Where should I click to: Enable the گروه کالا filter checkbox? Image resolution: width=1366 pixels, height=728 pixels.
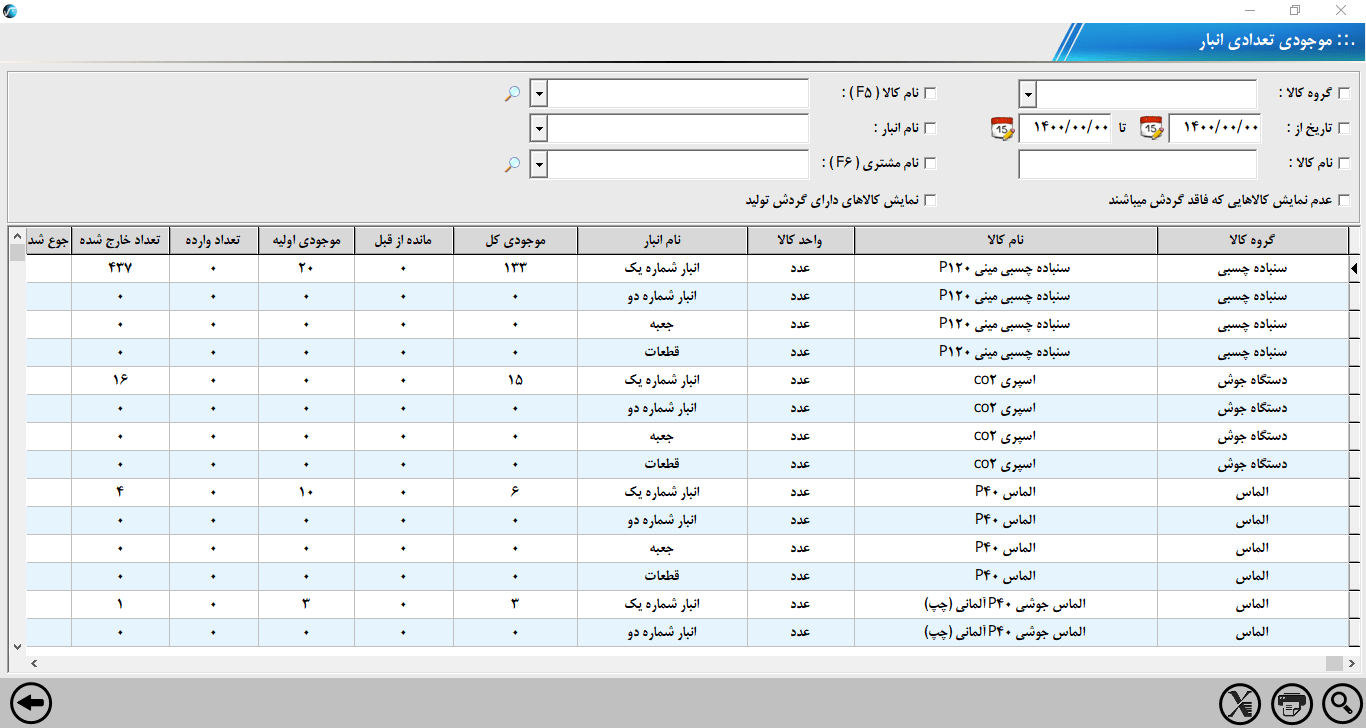coord(1343,94)
